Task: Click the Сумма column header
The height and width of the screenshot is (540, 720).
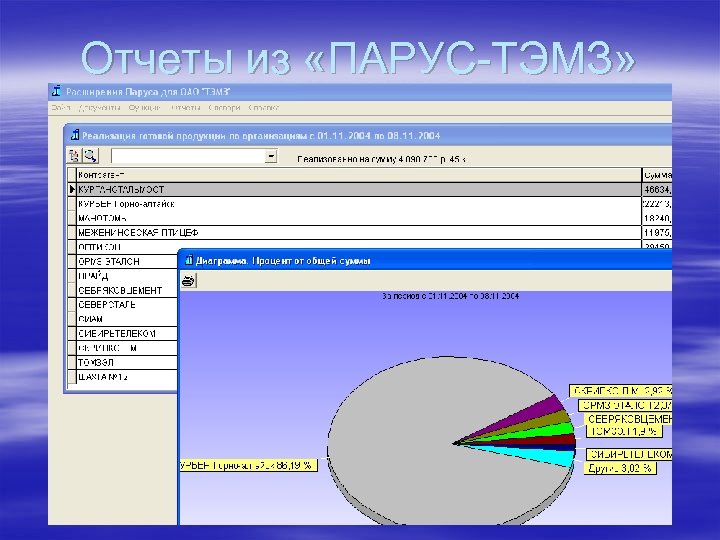Action: point(657,175)
